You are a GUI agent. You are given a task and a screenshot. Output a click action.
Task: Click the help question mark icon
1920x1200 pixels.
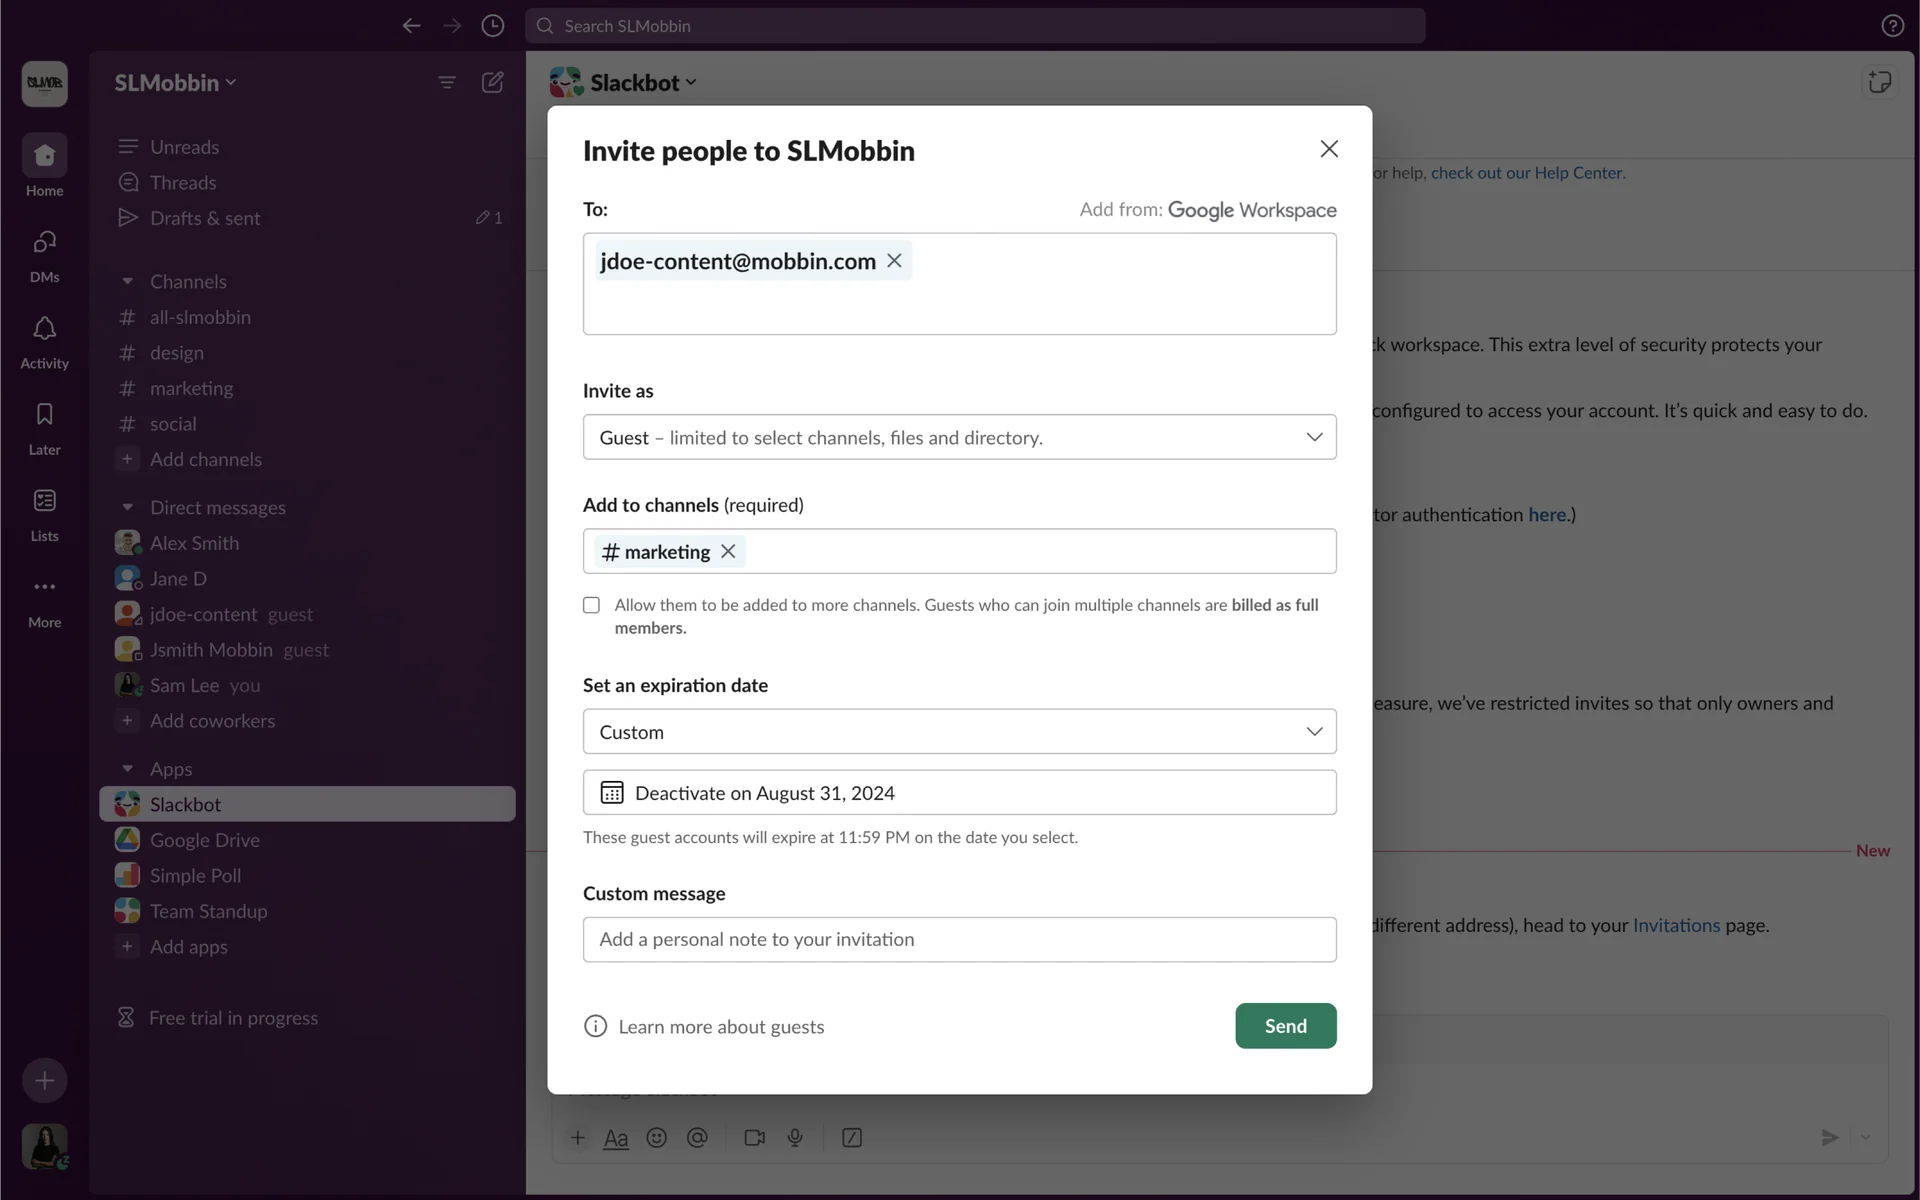click(1892, 26)
